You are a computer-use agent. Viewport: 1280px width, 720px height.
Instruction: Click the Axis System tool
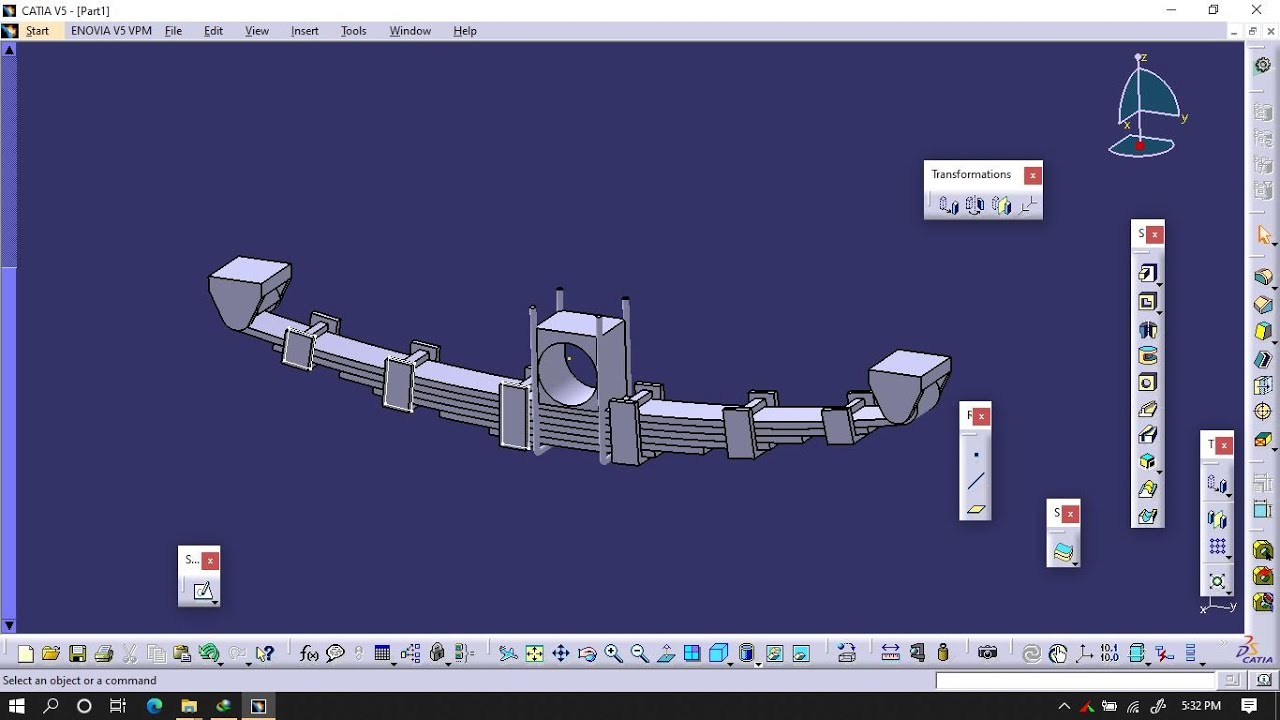tap(1085, 654)
